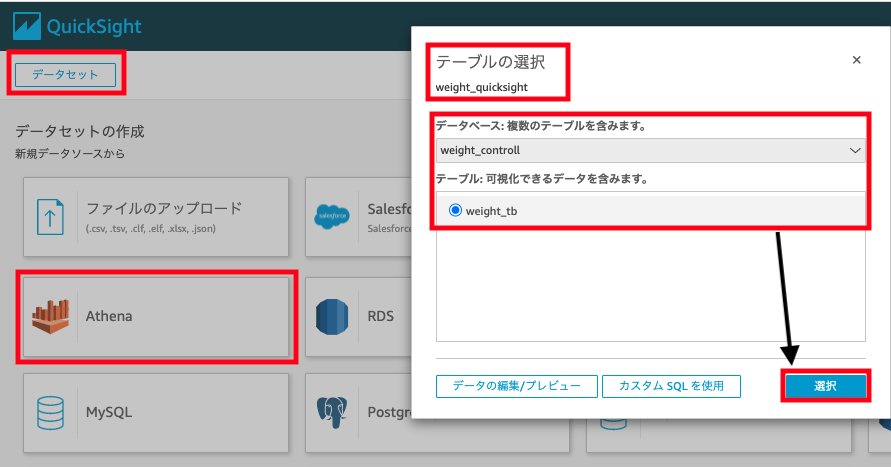
Task: Click the データセットの作成 heading
Action: tap(80, 131)
